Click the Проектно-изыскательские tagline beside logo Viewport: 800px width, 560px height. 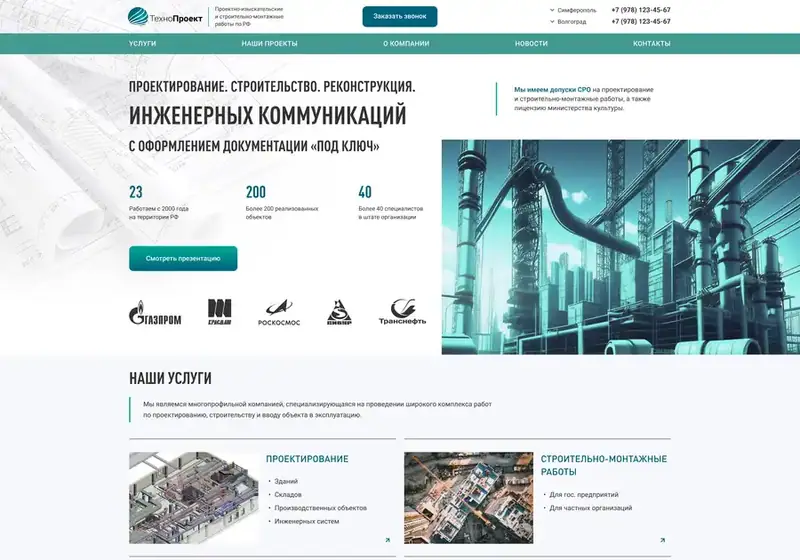click(249, 16)
